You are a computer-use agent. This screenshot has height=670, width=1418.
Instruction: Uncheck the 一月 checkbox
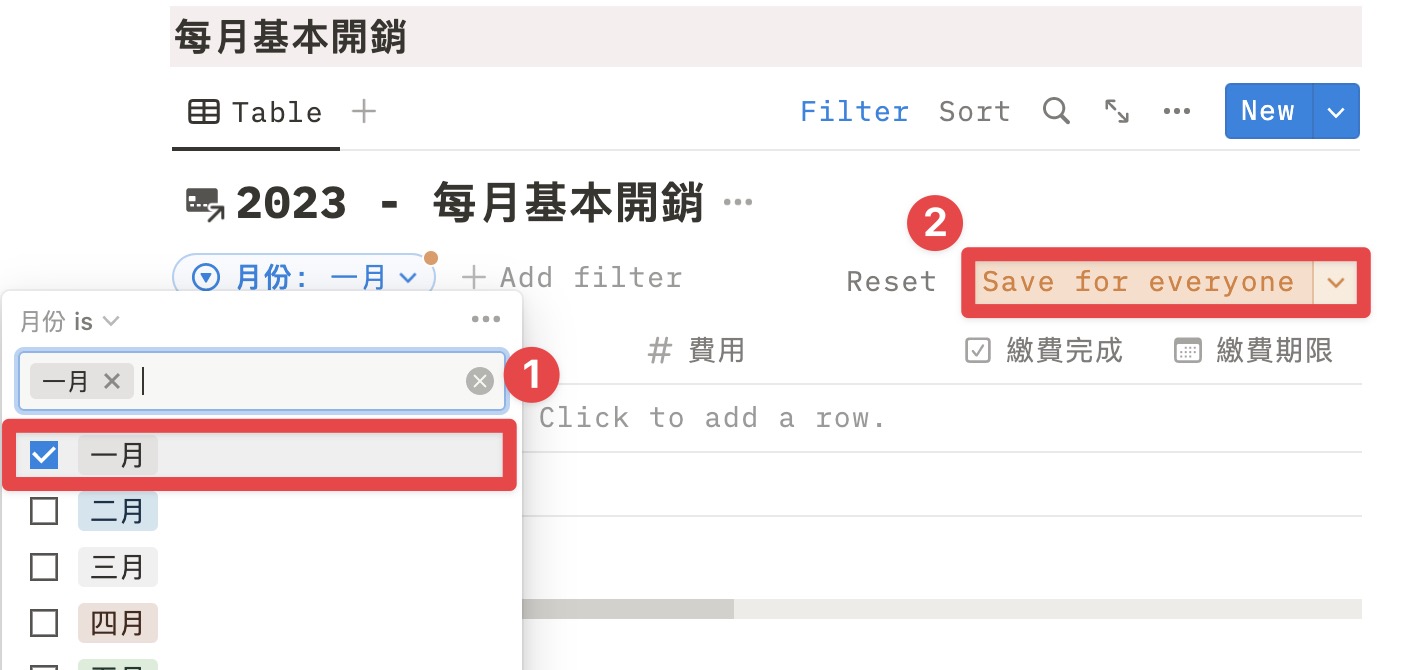click(44, 456)
